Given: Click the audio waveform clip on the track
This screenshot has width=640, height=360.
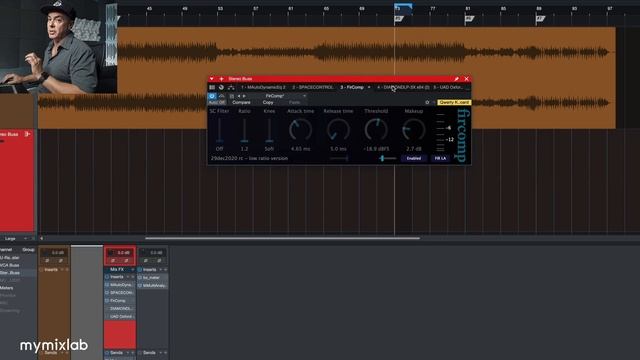Looking at the screenshot, I should tap(327, 78).
